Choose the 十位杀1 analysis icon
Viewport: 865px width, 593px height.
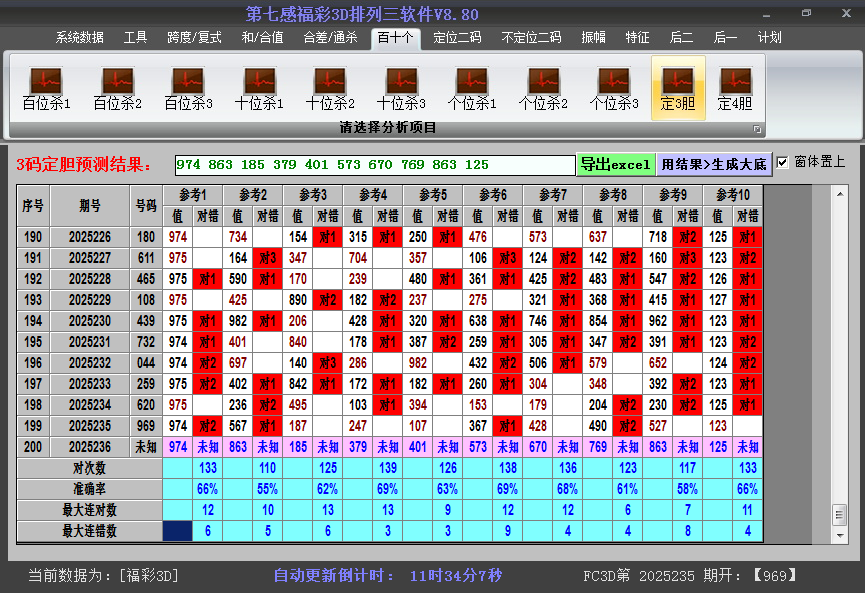259,88
